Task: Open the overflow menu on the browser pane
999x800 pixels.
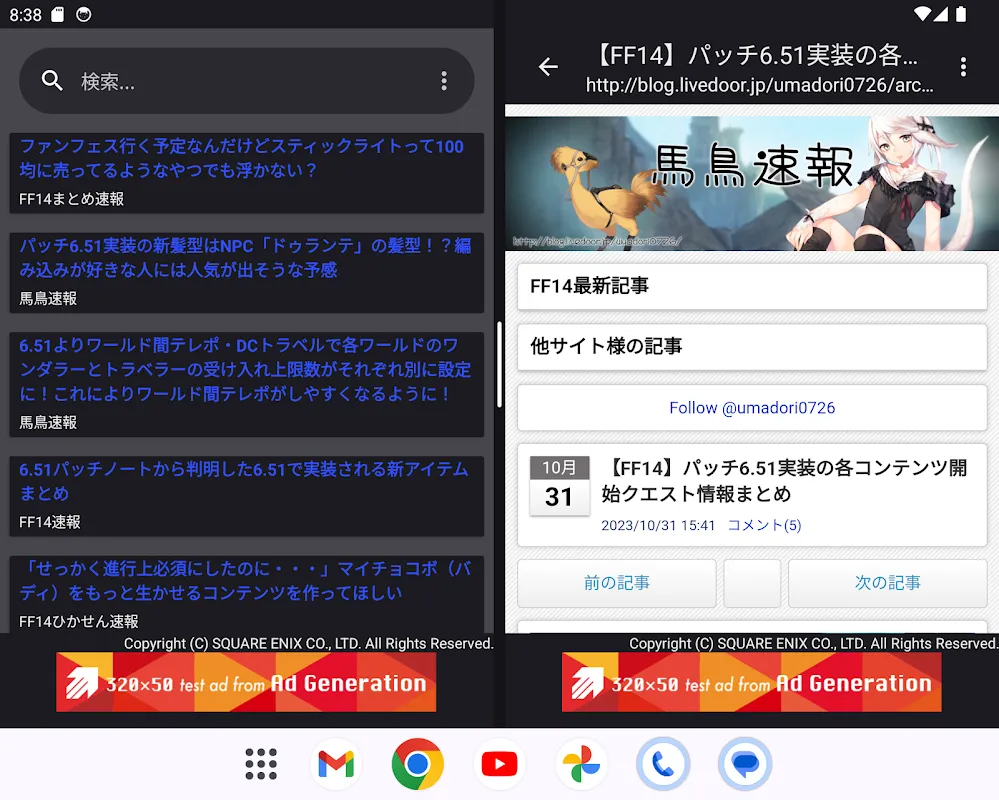Action: coord(963,67)
